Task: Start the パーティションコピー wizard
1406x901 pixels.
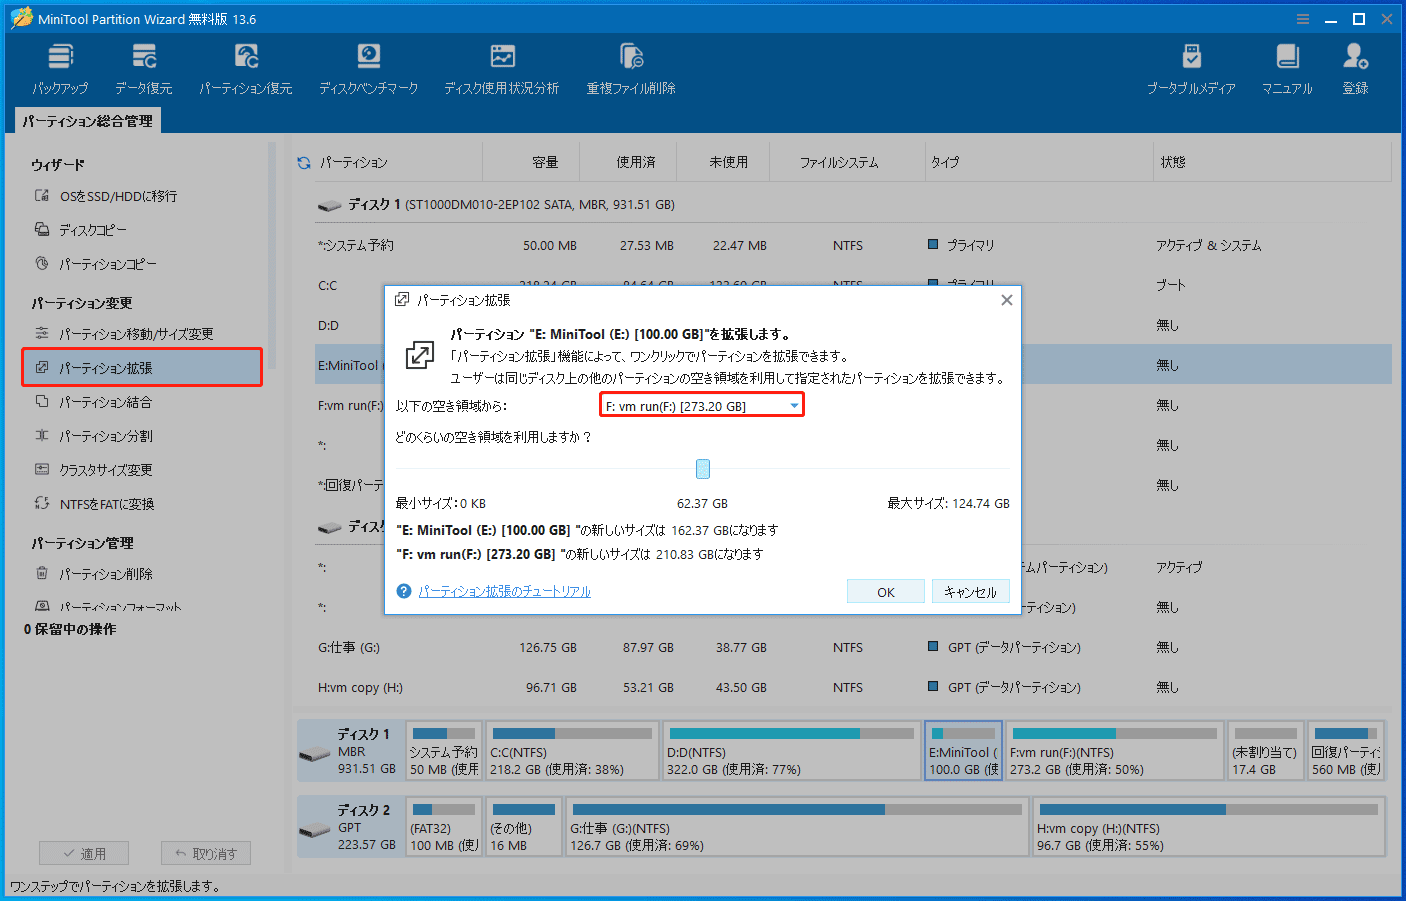Action: [x=108, y=264]
